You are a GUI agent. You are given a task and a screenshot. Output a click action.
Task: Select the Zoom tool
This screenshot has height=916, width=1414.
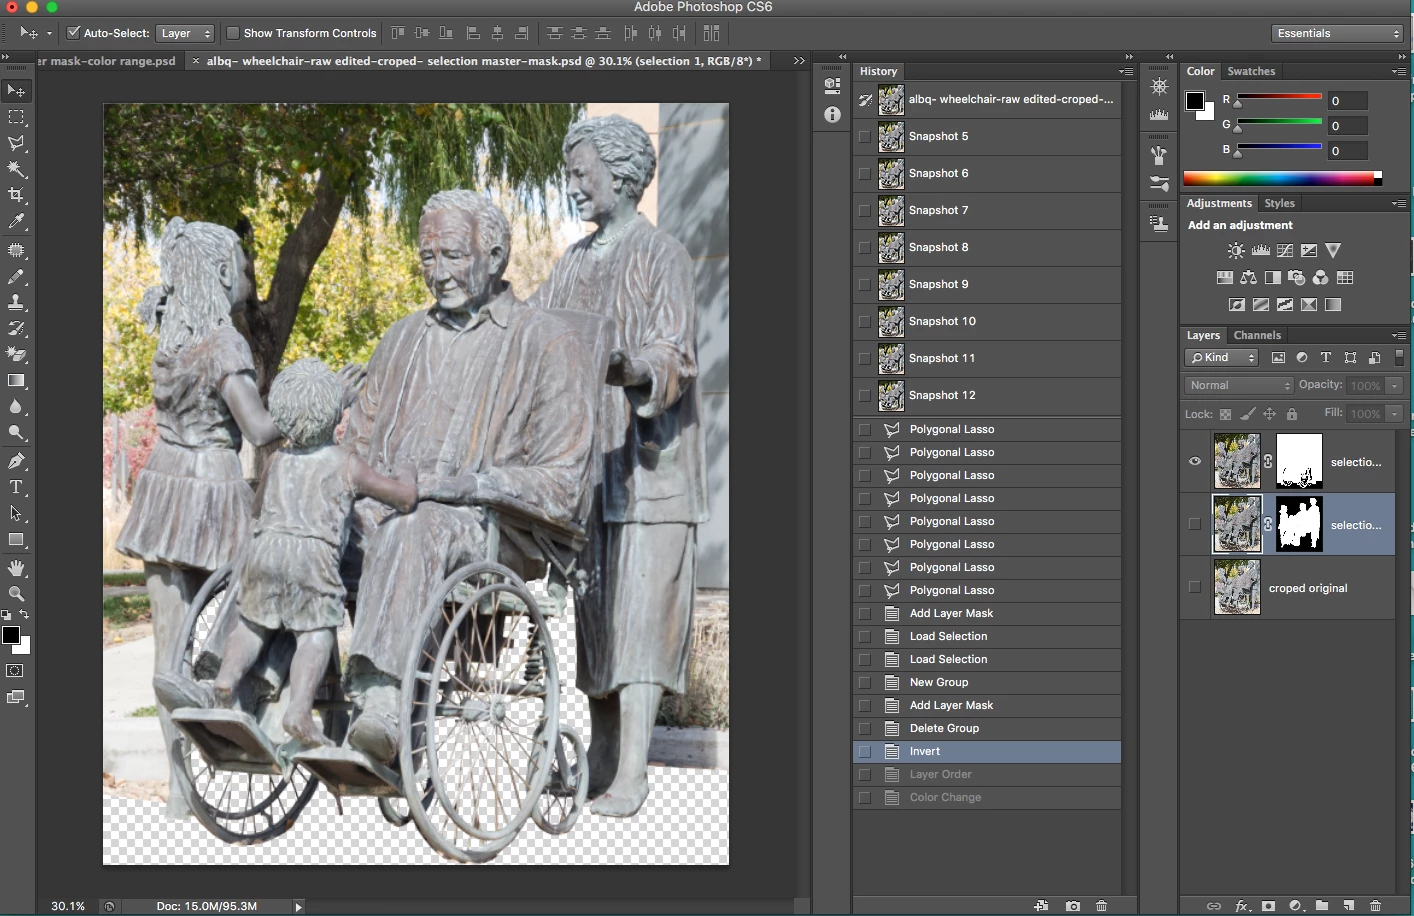pos(16,594)
